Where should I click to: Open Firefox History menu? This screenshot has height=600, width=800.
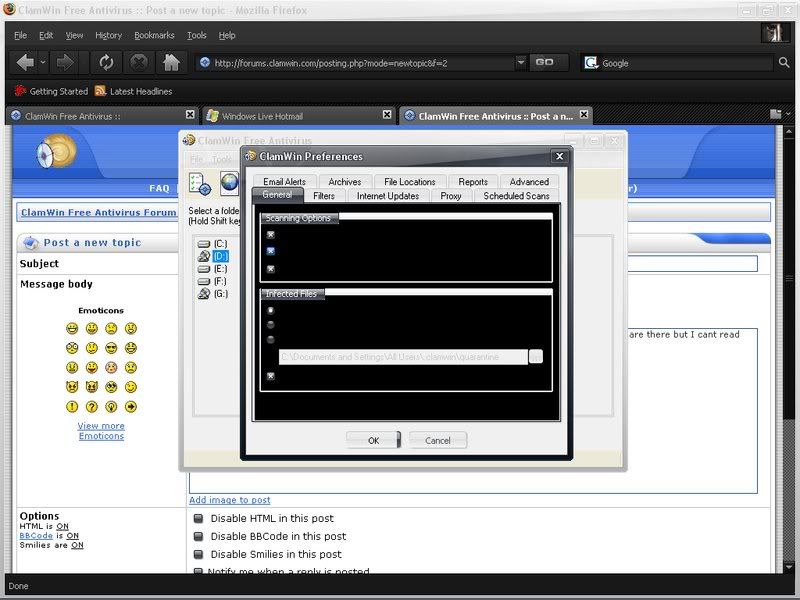109,35
